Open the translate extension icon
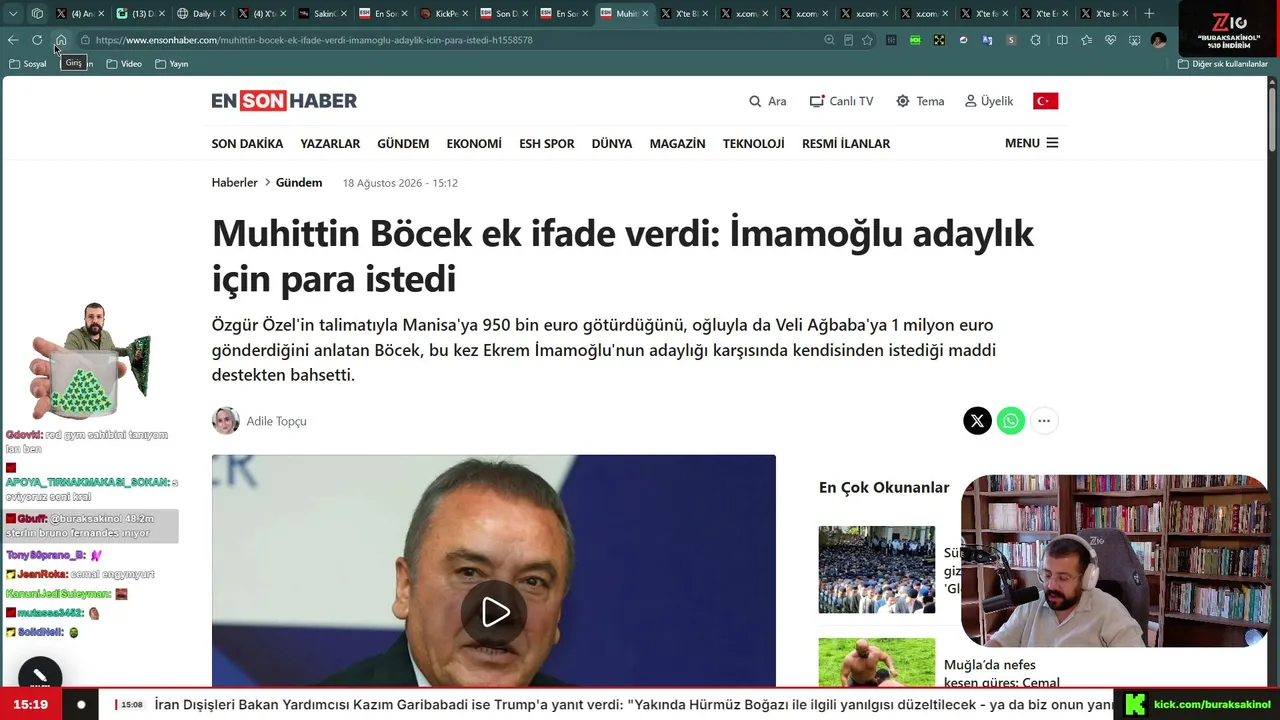The width and height of the screenshot is (1280, 720). (987, 40)
